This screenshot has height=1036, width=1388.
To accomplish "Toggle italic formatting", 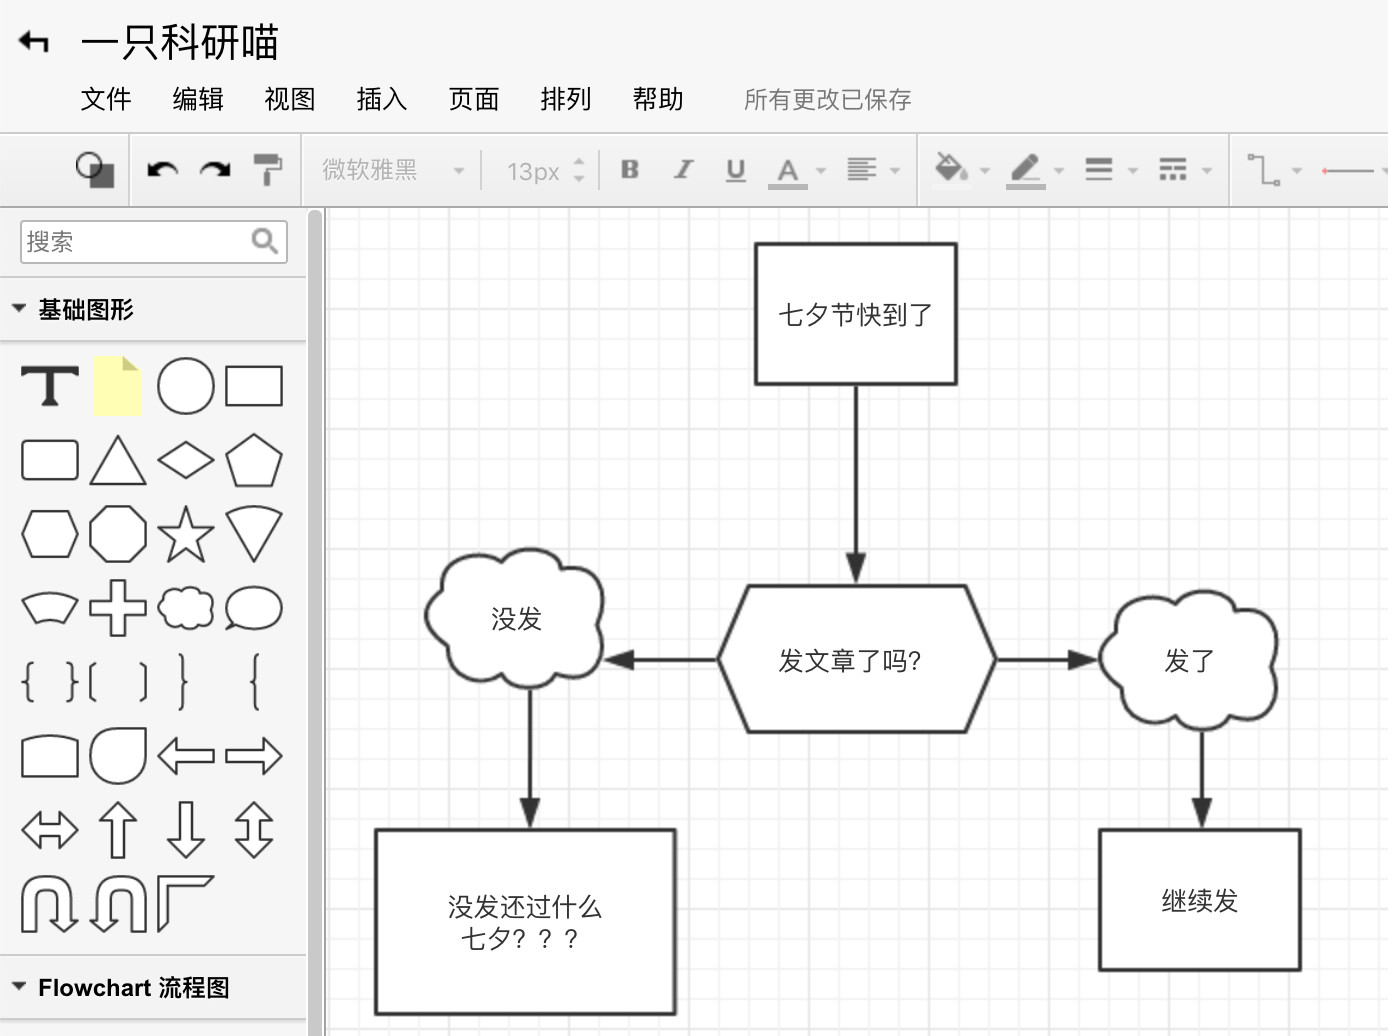I will tap(682, 169).
